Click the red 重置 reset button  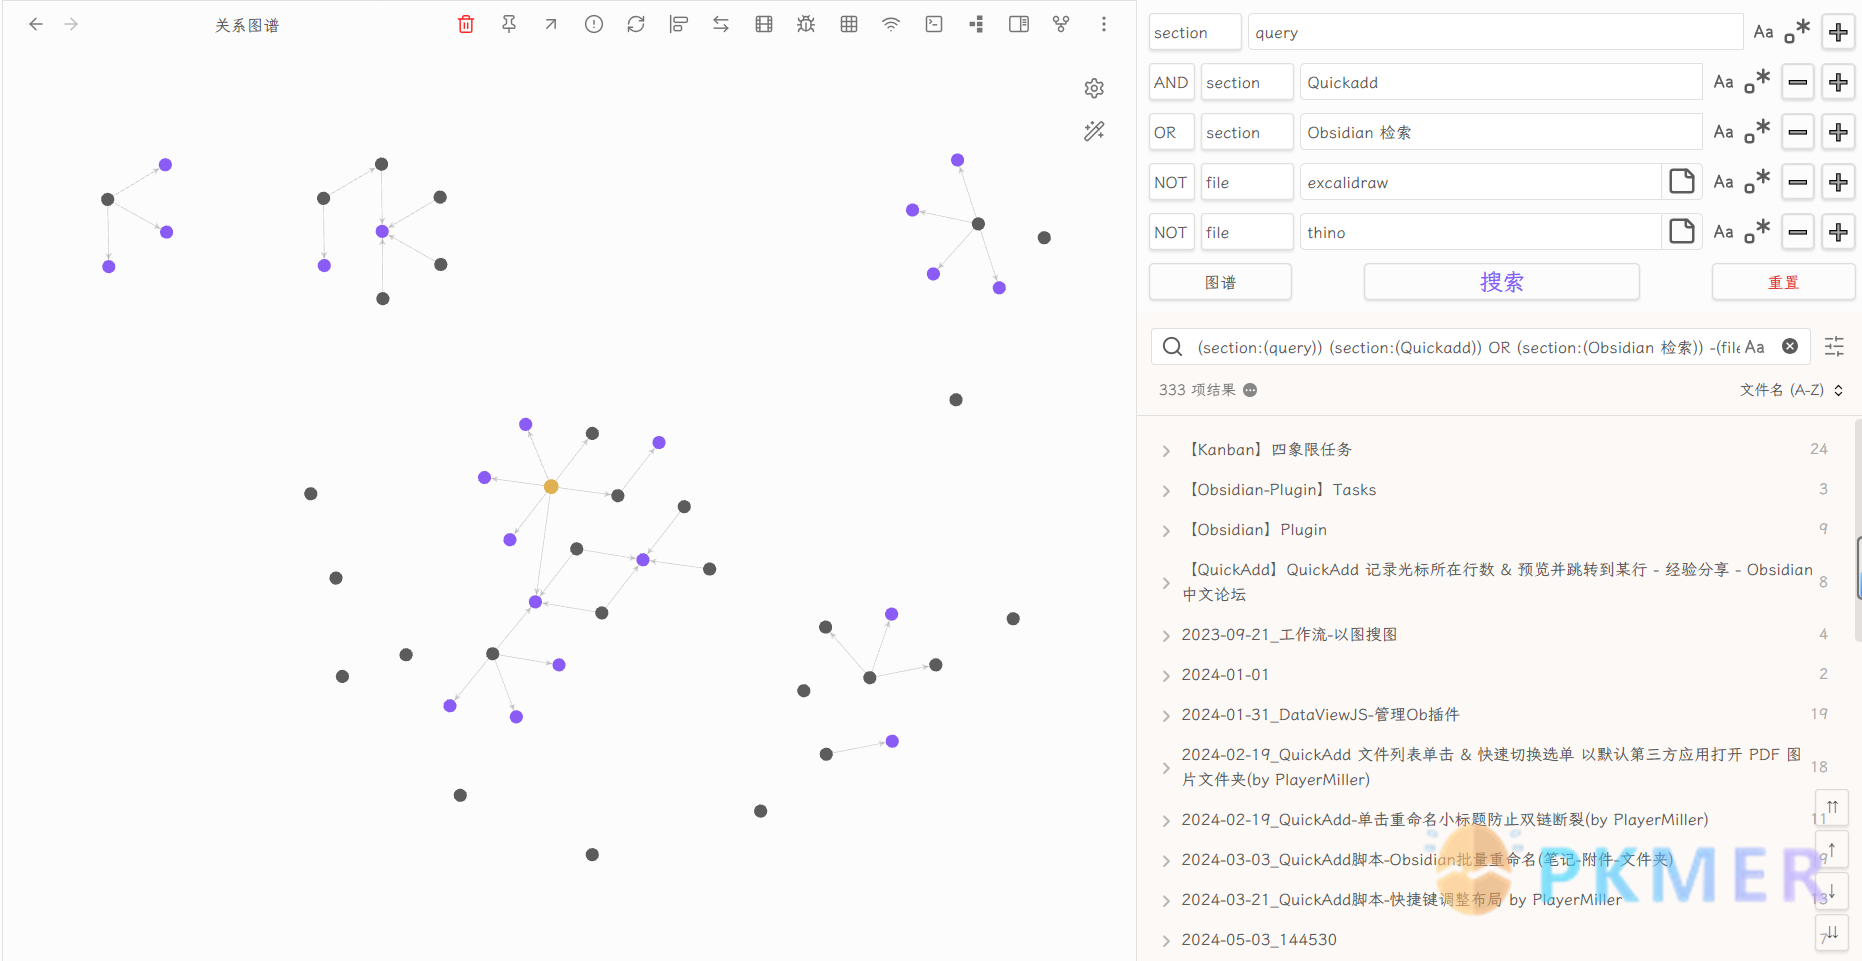point(1782,282)
